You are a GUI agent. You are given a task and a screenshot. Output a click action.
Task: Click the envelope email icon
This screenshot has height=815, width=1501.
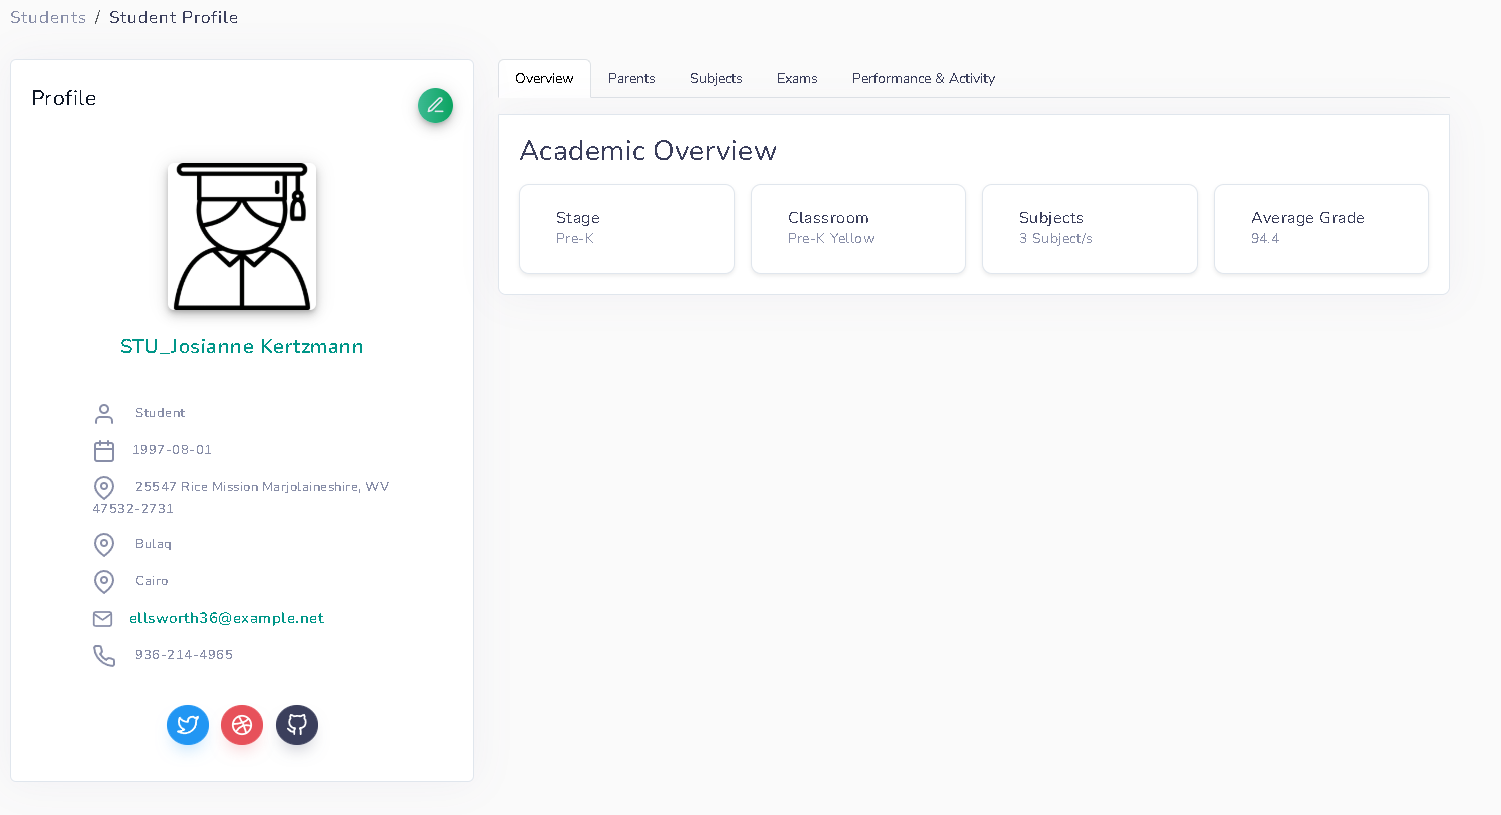(x=103, y=619)
